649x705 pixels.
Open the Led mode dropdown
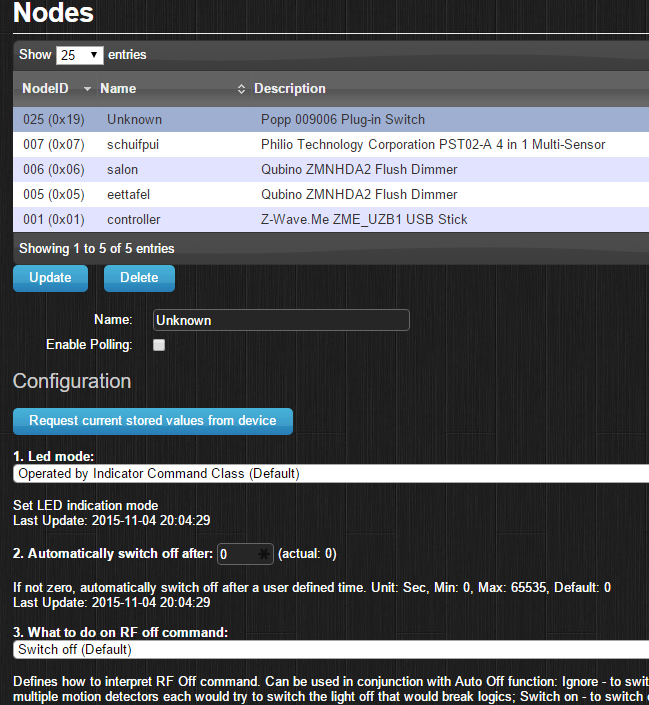click(x=331, y=473)
